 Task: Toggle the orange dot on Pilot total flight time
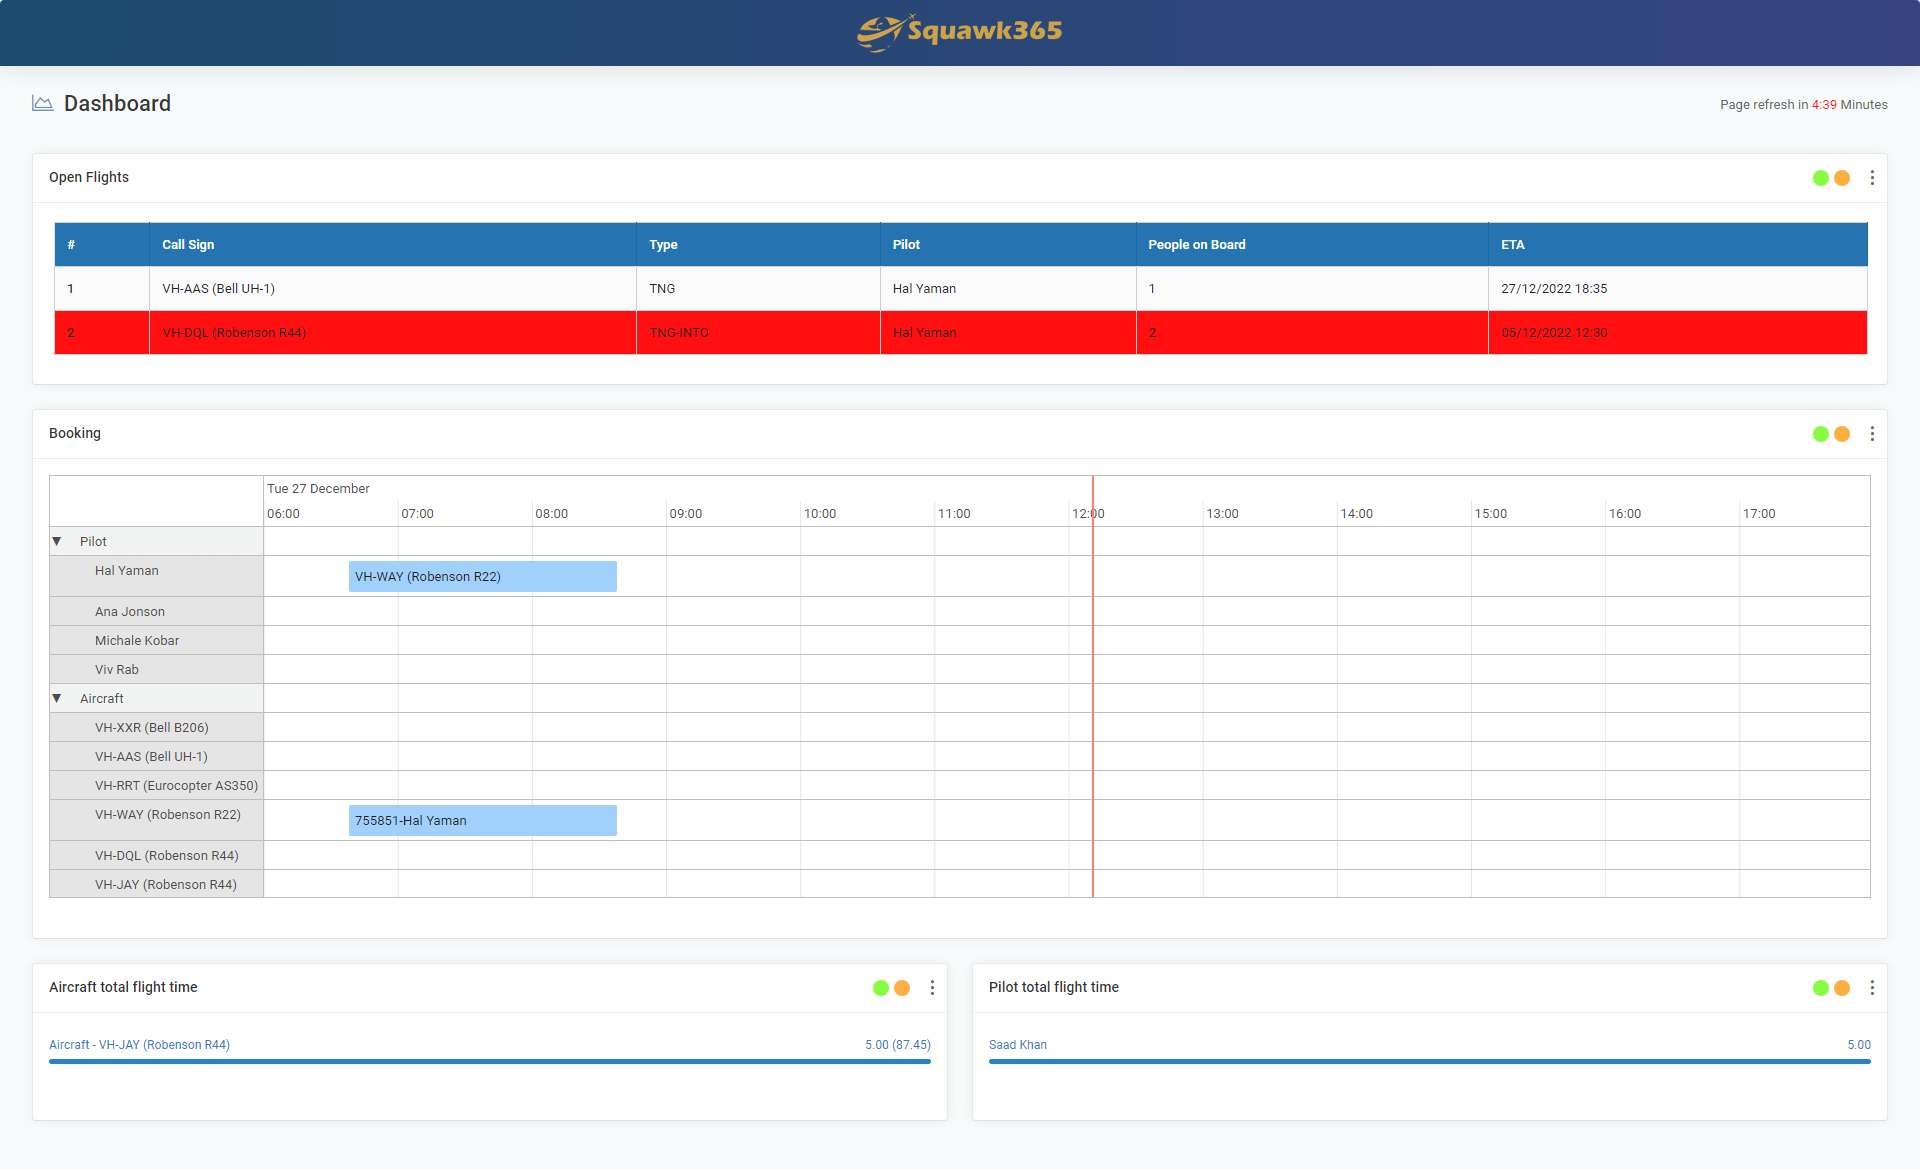coord(1841,987)
